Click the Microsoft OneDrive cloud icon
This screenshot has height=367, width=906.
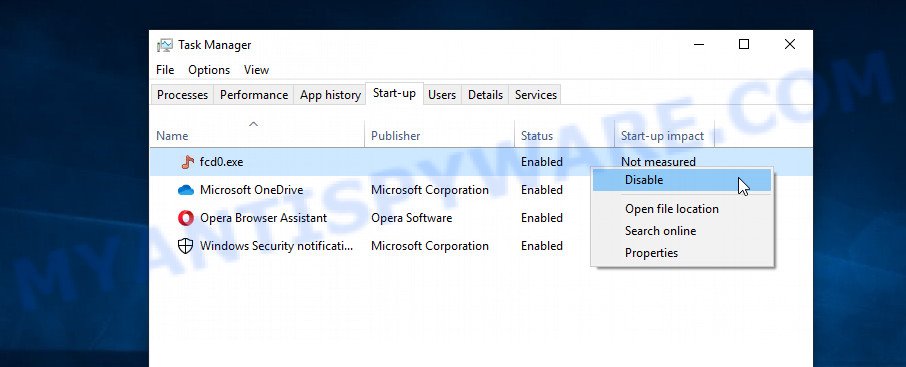tap(185, 190)
